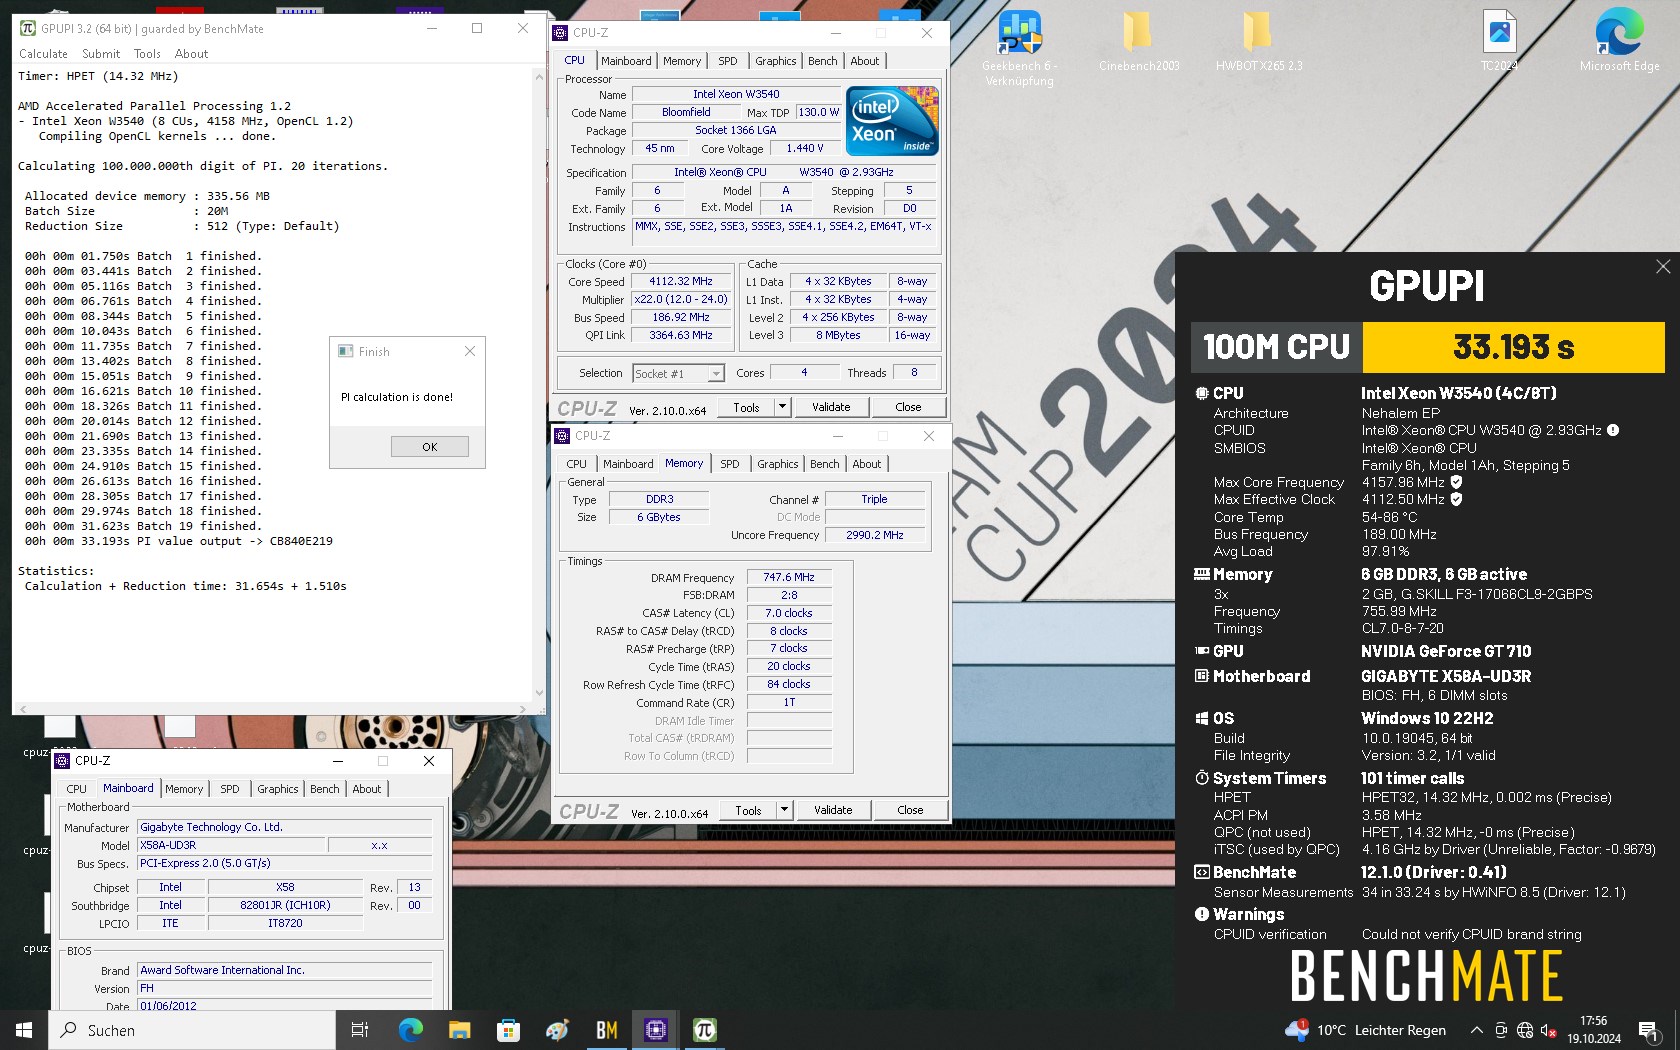Click the Windows Start button
The image size is (1680, 1050).
click(24, 1030)
